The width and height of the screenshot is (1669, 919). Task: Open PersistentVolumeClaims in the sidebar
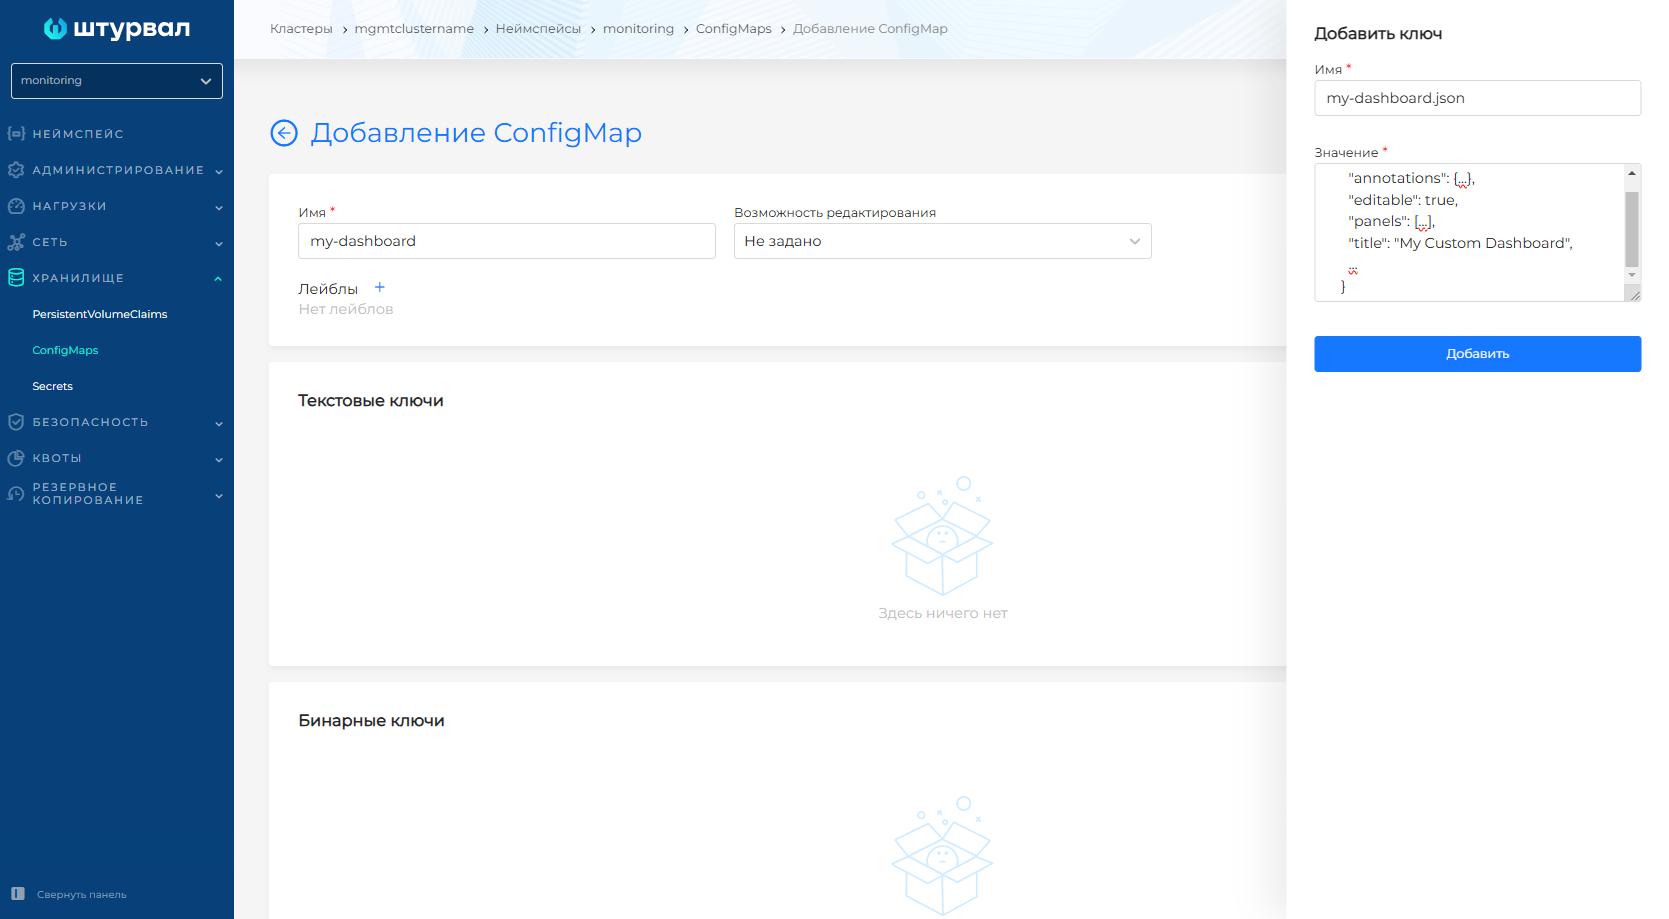click(100, 314)
